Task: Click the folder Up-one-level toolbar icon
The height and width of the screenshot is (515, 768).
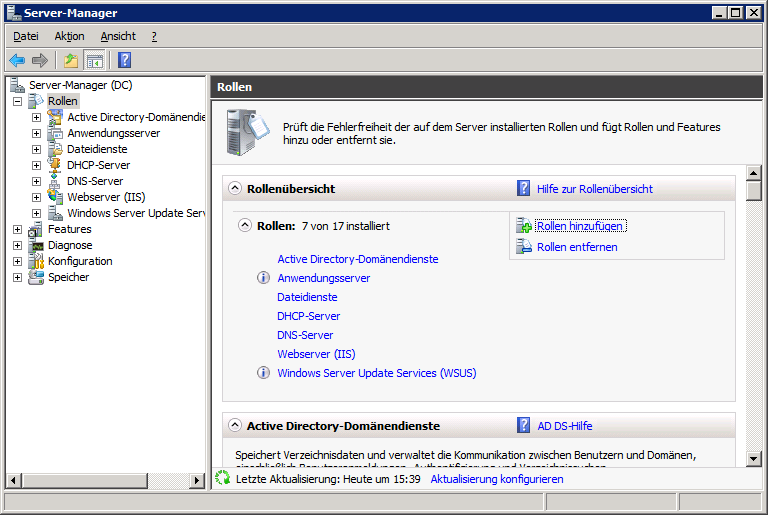Action: [x=71, y=60]
